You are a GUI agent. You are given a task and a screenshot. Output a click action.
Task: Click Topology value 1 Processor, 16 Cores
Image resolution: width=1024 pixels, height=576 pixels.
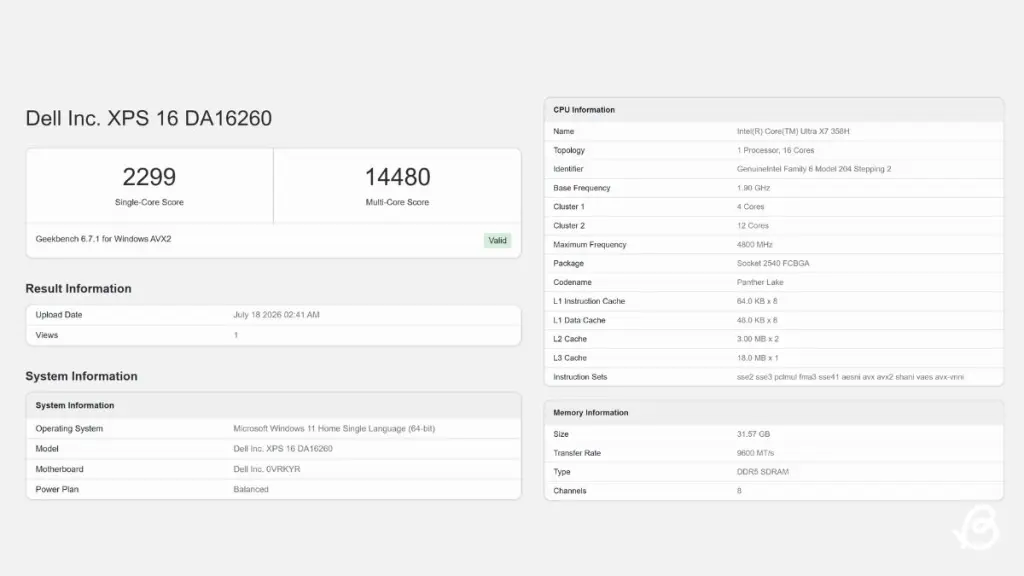pyautogui.click(x=775, y=150)
